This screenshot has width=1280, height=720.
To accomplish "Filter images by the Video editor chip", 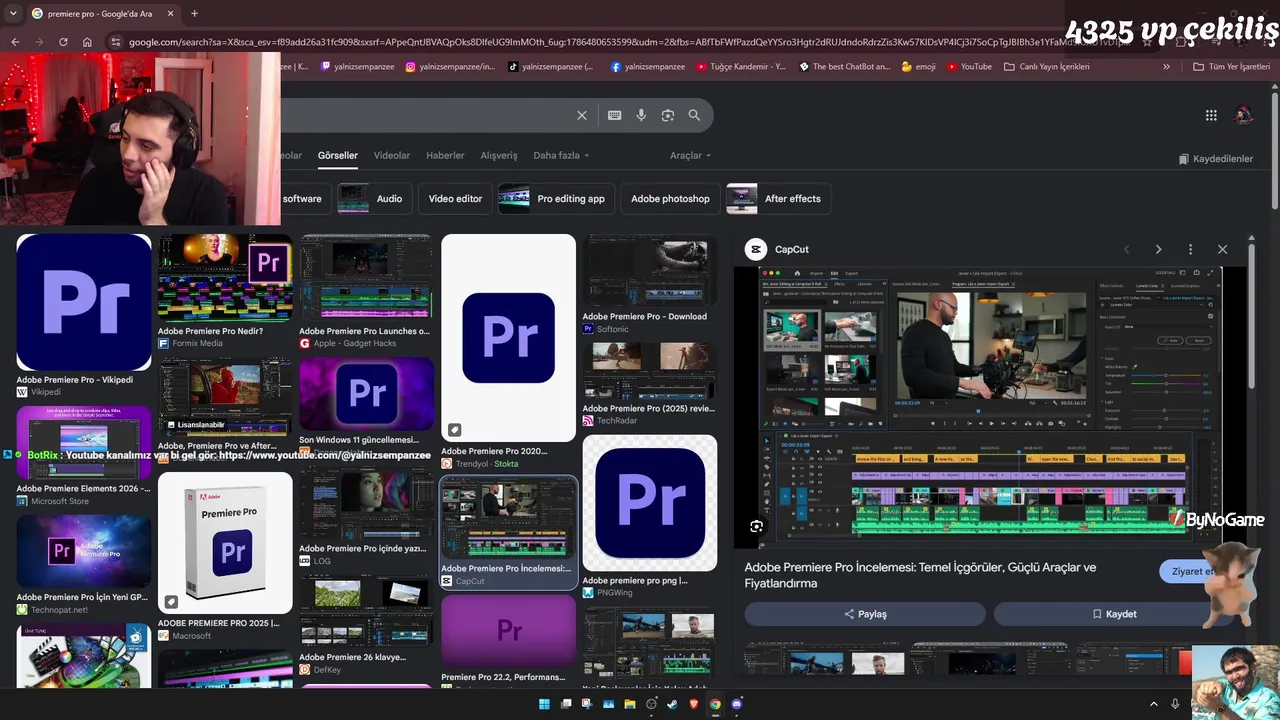I will click(x=455, y=199).
